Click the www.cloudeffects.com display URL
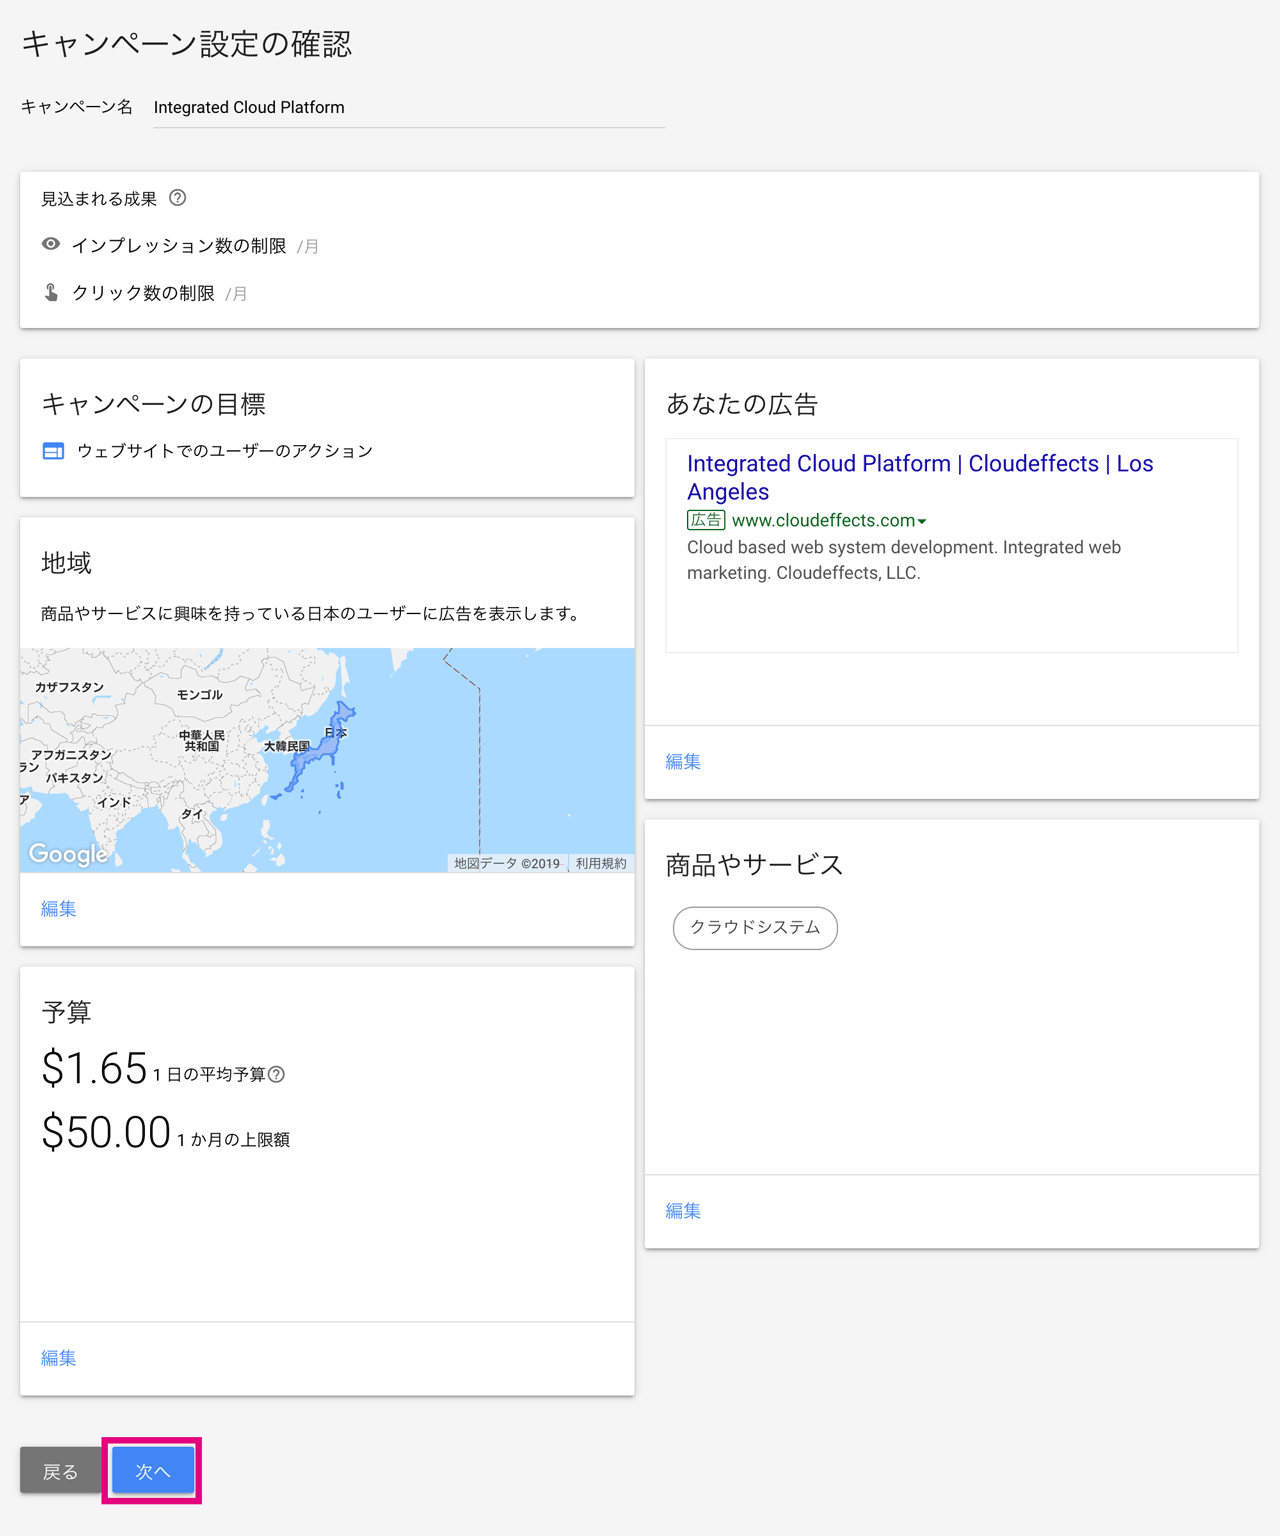Screen dimensions: 1280x1536 point(823,520)
